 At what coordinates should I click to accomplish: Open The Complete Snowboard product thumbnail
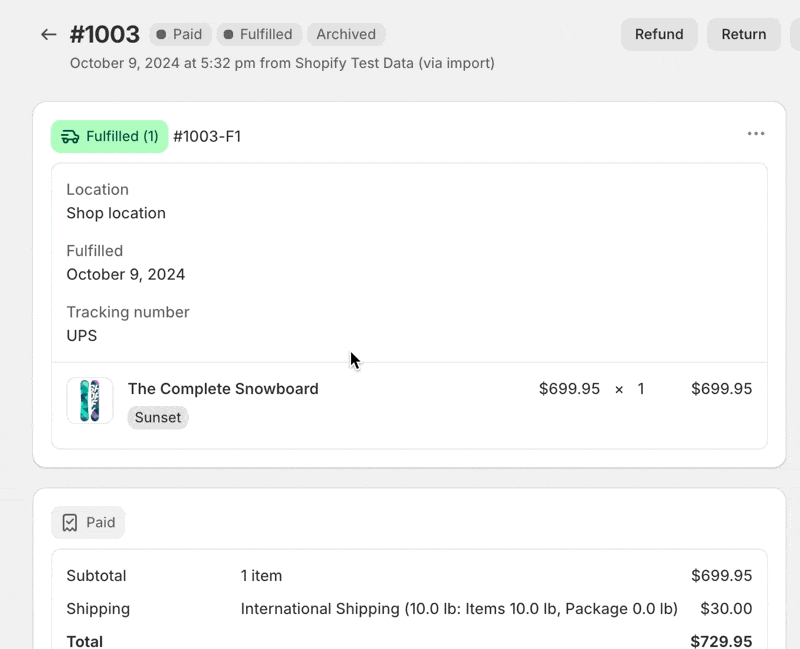tap(90, 401)
